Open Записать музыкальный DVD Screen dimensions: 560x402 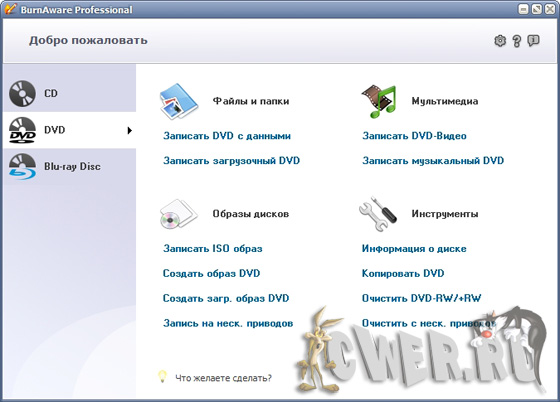pos(433,161)
